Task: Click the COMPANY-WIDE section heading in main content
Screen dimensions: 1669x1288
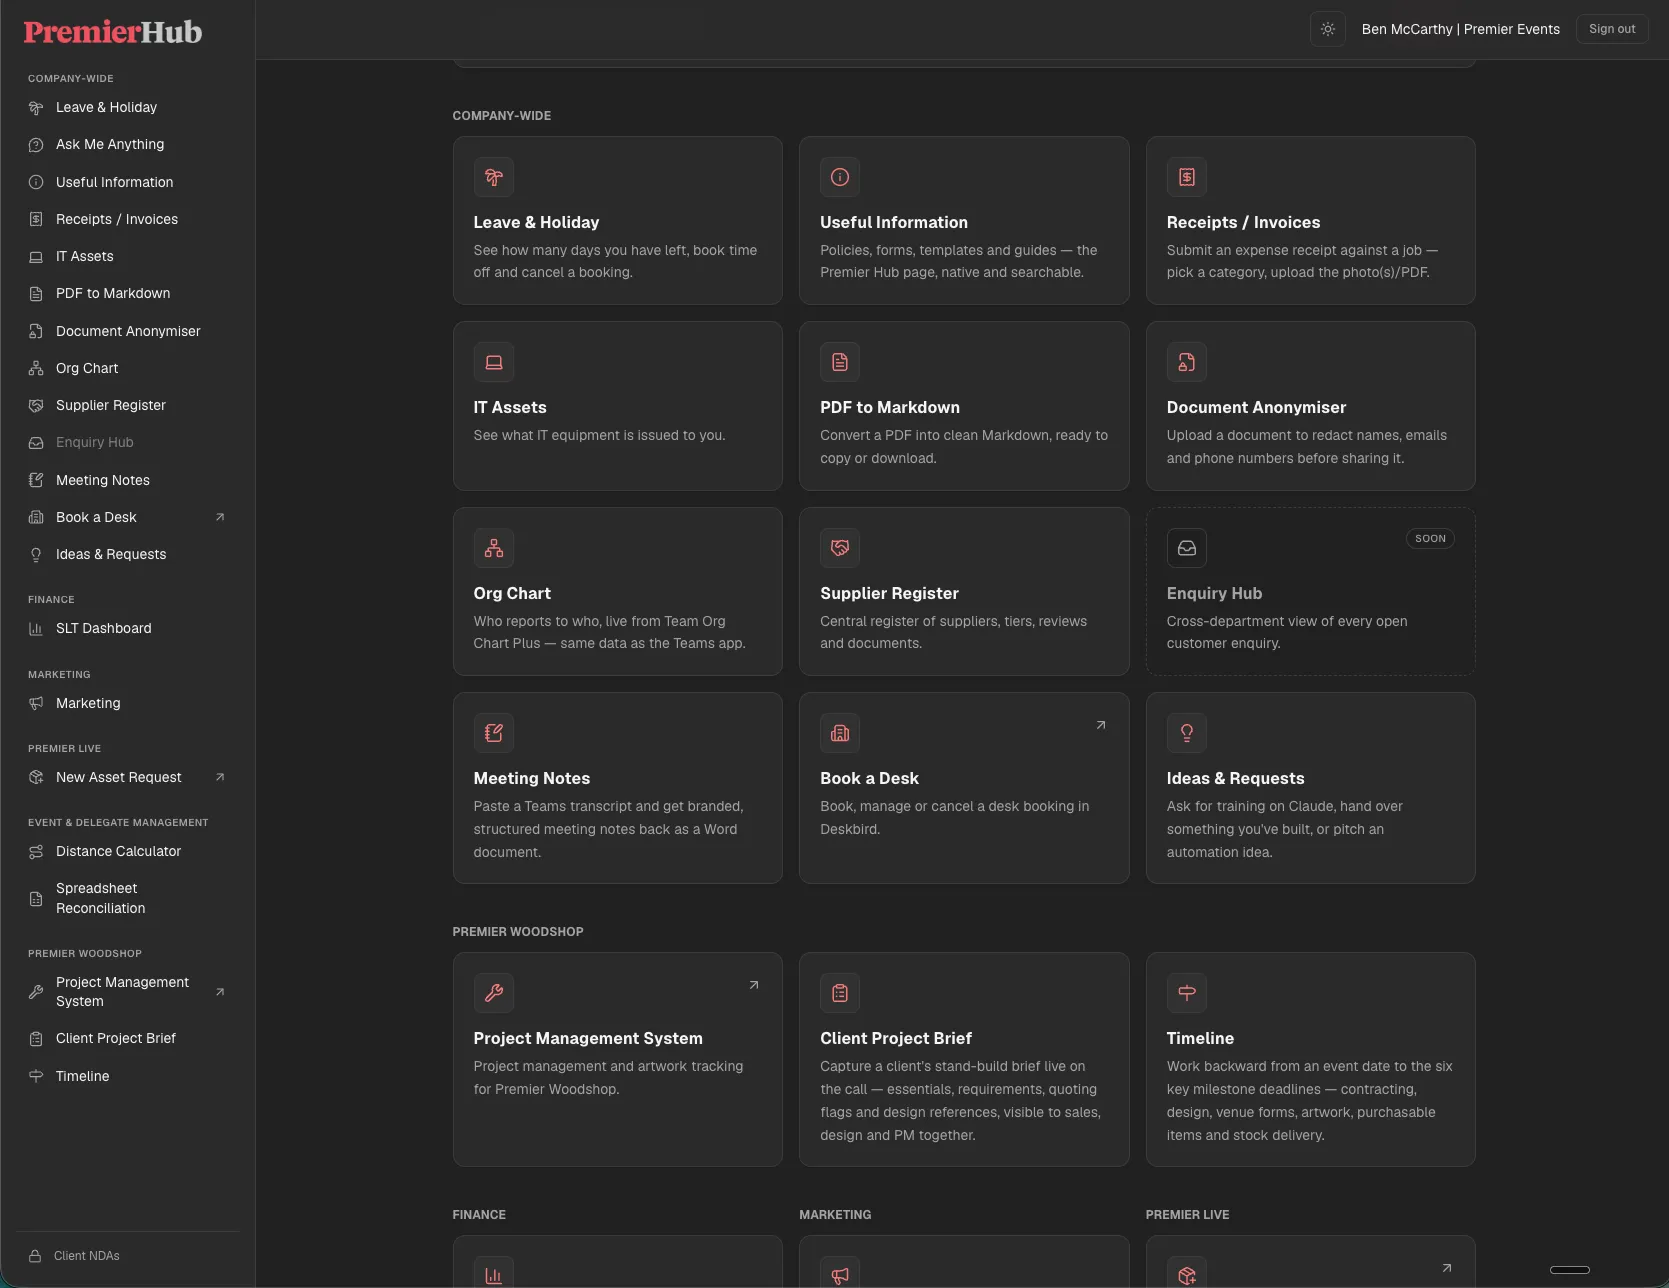Action: point(502,116)
